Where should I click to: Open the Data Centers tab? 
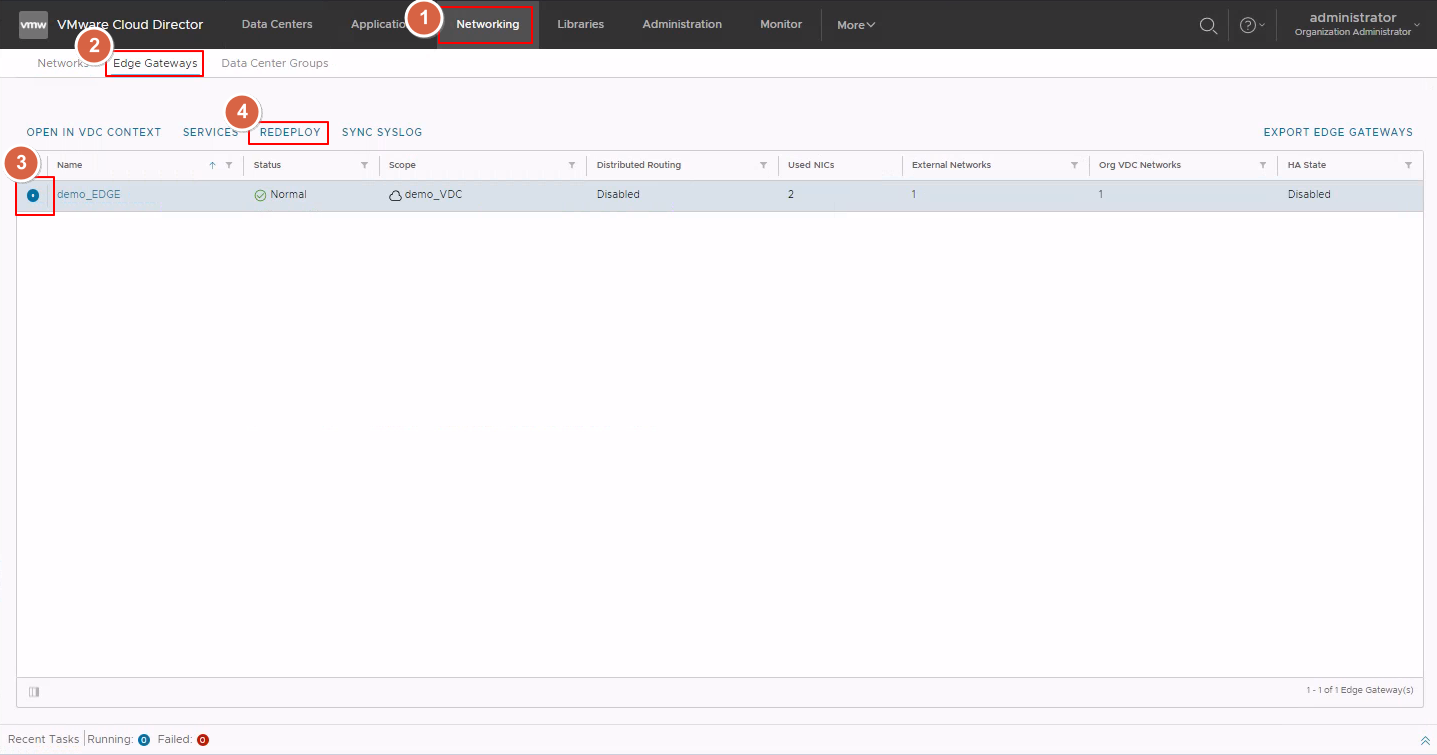coord(277,24)
